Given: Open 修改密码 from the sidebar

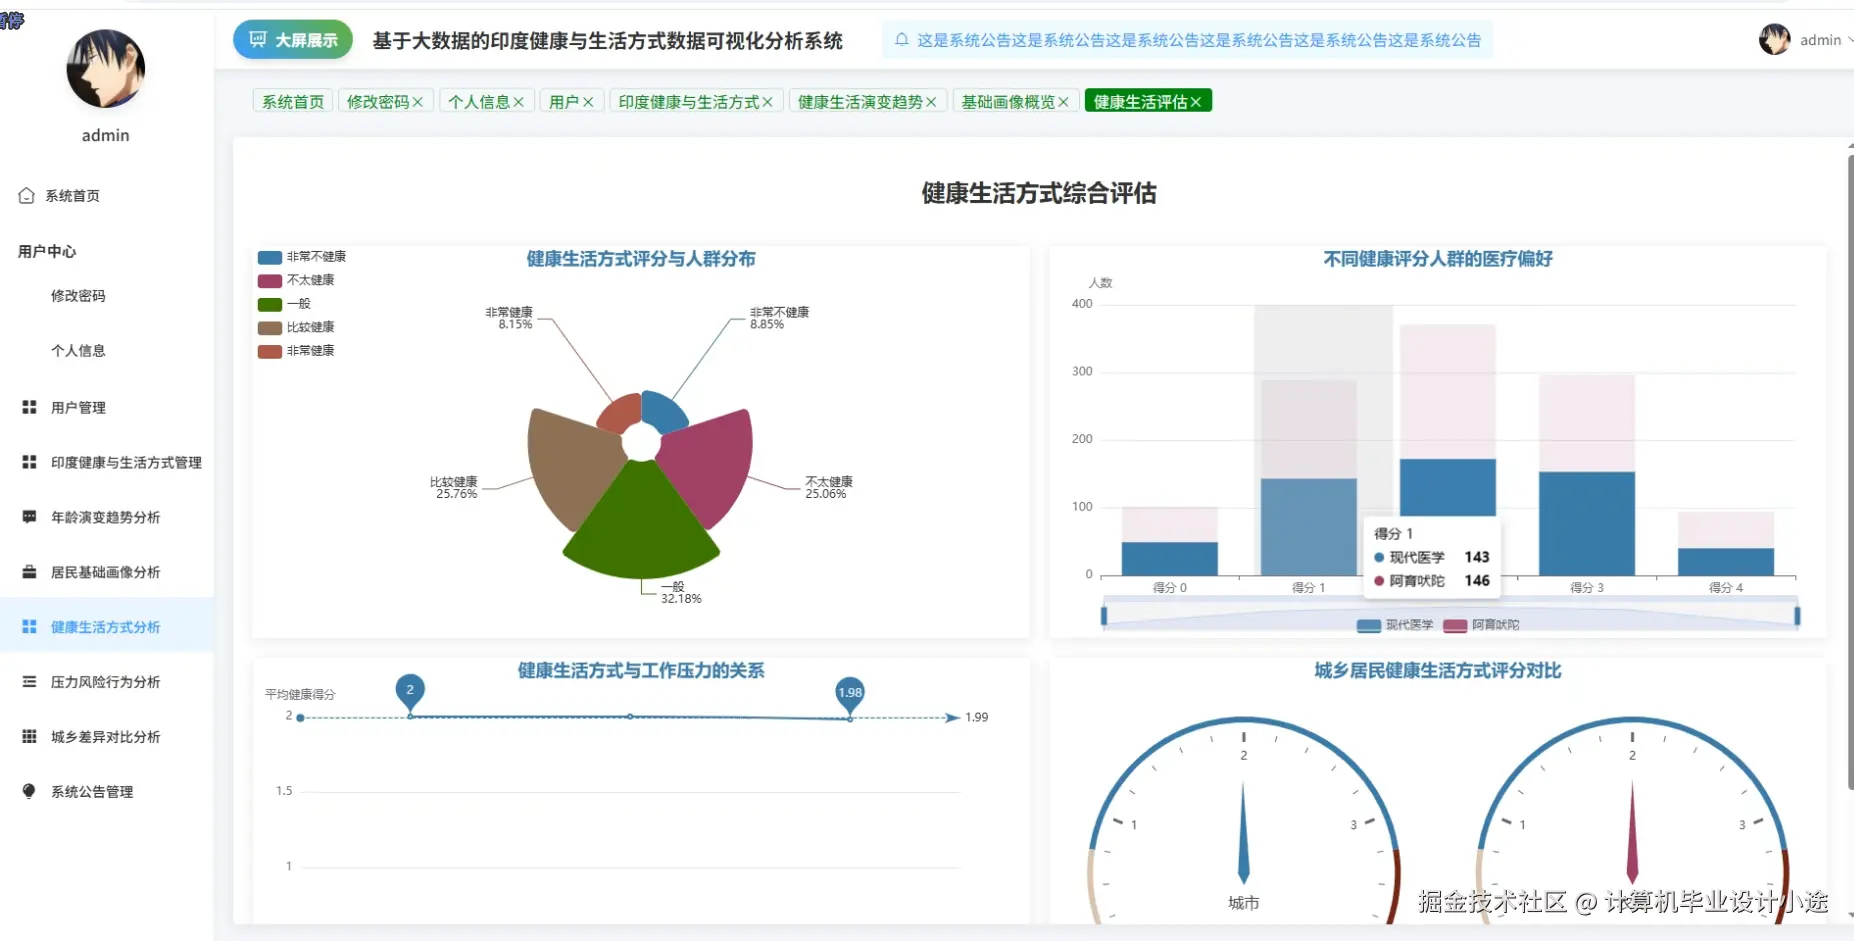Looking at the screenshot, I should (79, 295).
